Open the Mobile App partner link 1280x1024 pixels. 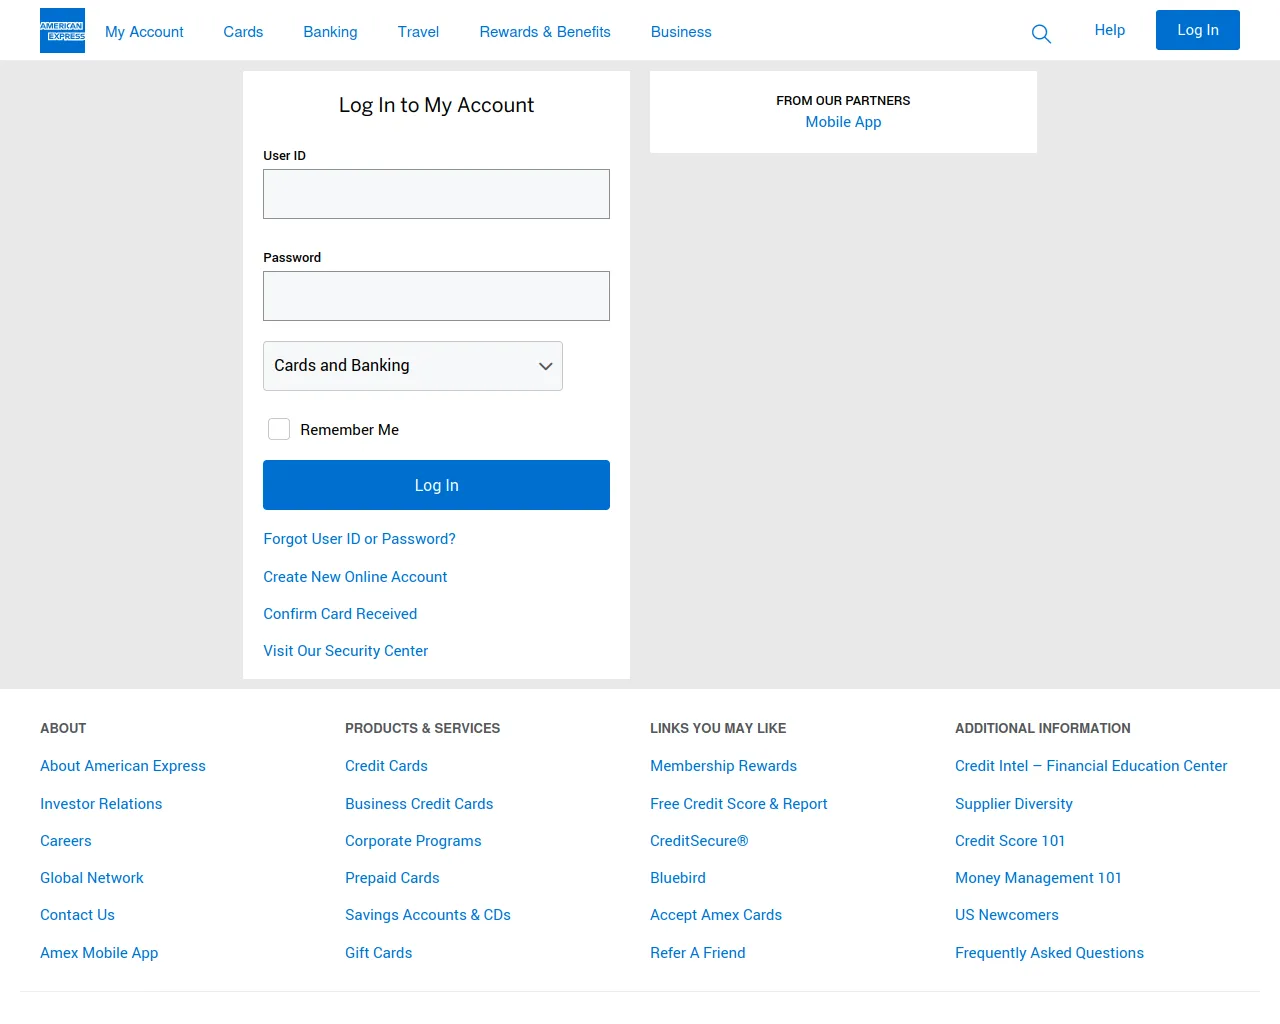pyautogui.click(x=843, y=122)
